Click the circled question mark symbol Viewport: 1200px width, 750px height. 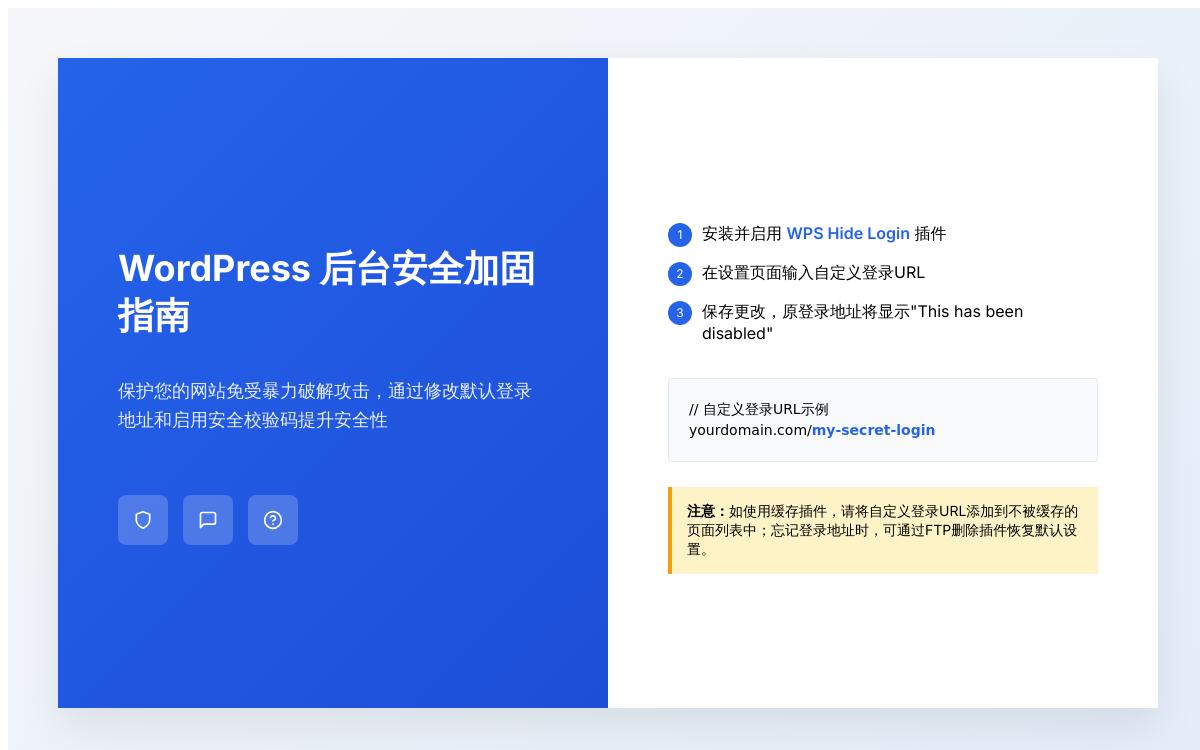point(273,520)
